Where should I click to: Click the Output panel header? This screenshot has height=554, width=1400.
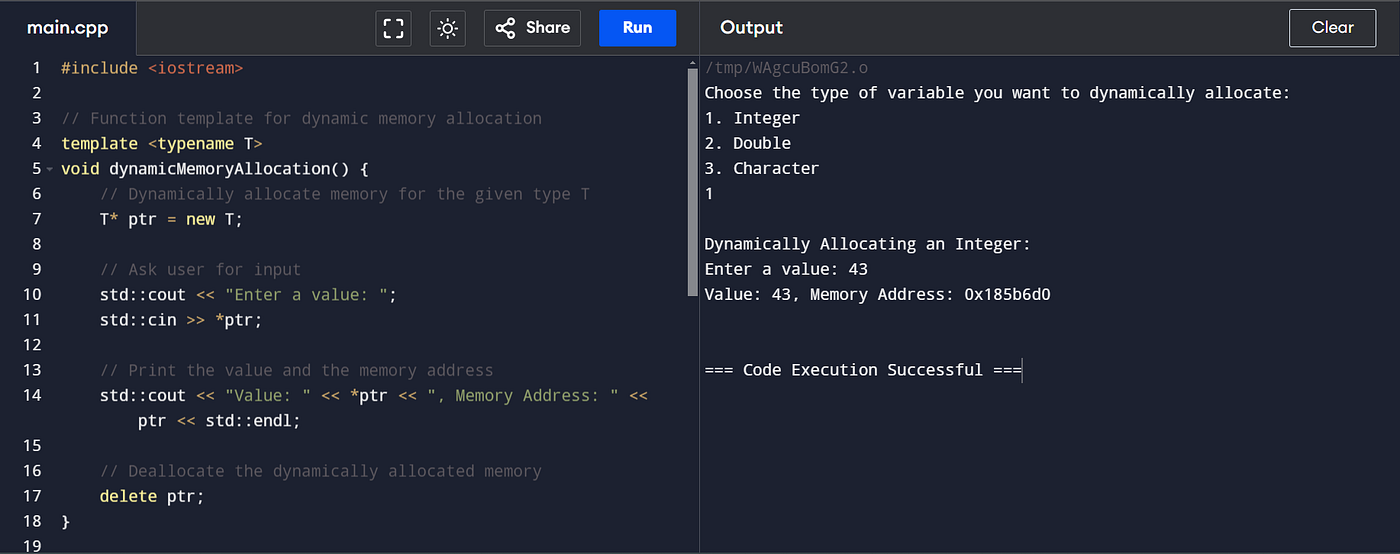click(x=751, y=28)
